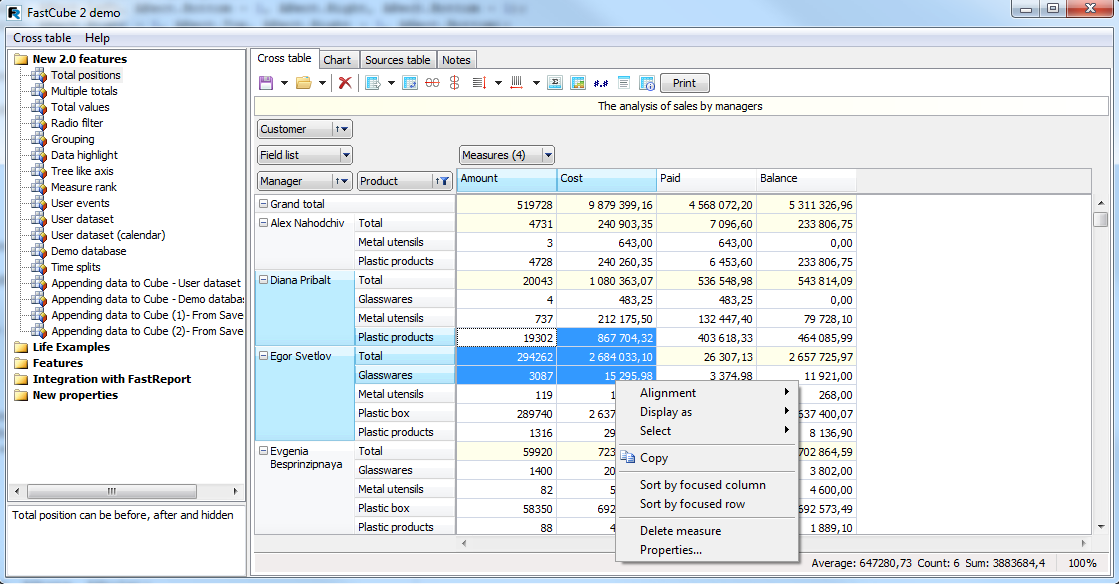Open the Cross table menu
This screenshot has height=584, width=1119.
(x=42, y=38)
